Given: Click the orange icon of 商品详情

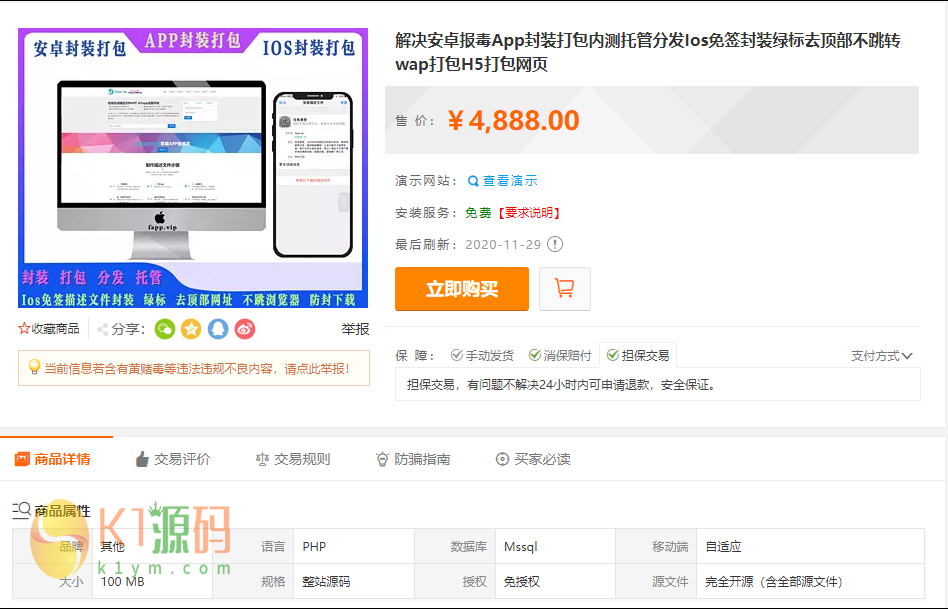Looking at the screenshot, I should (22, 459).
